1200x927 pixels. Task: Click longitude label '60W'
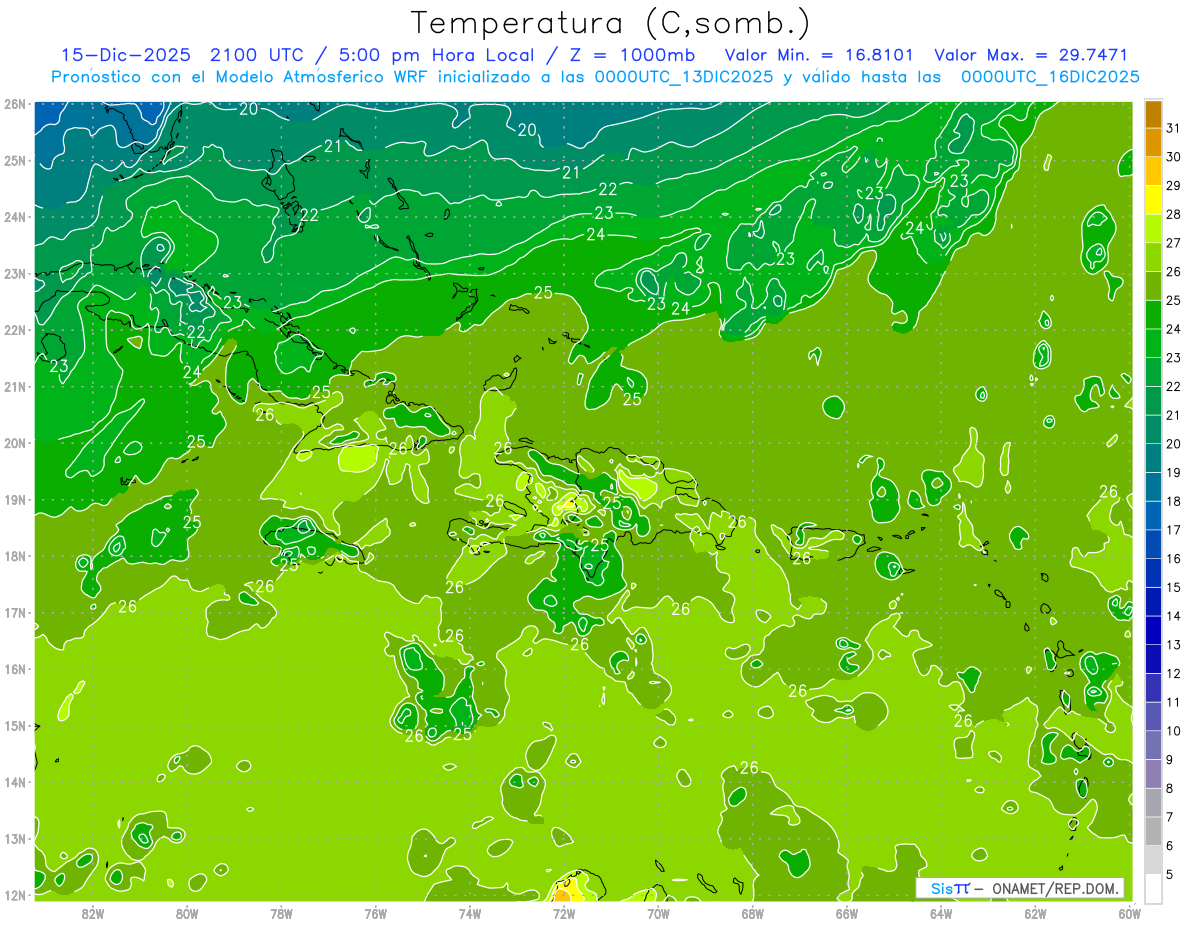(x=1129, y=913)
